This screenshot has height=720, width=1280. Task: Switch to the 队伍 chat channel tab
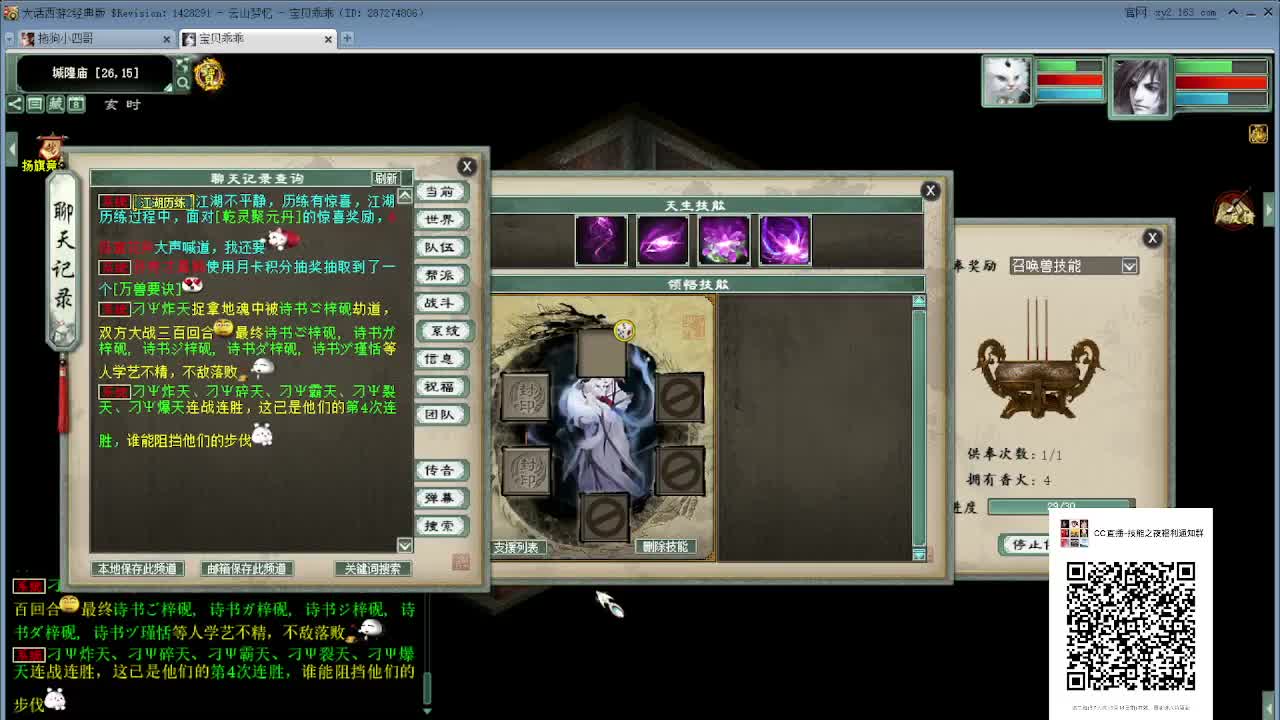pos(441,247)
